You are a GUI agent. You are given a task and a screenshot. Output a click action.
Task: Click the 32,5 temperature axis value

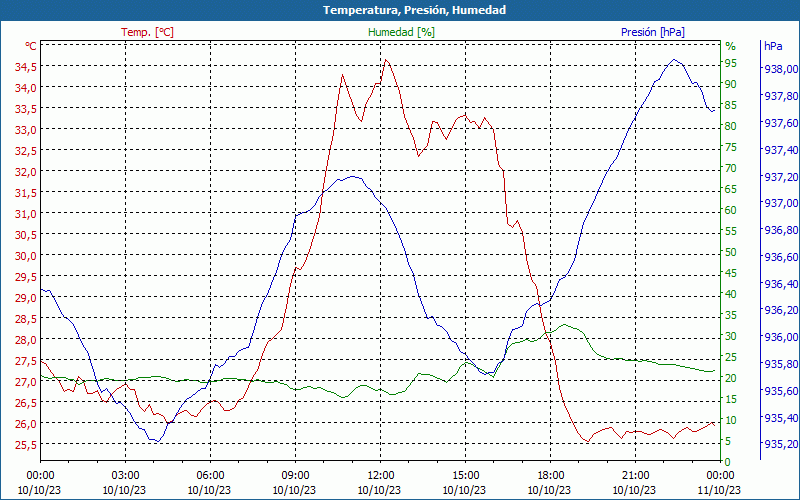pyautogui.click(x=24, y=151)
